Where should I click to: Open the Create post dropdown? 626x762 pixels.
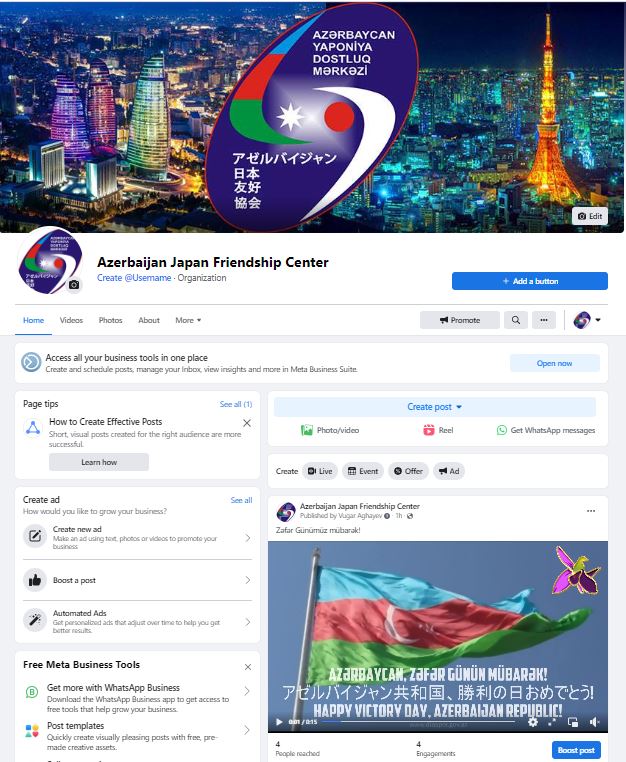435,407
